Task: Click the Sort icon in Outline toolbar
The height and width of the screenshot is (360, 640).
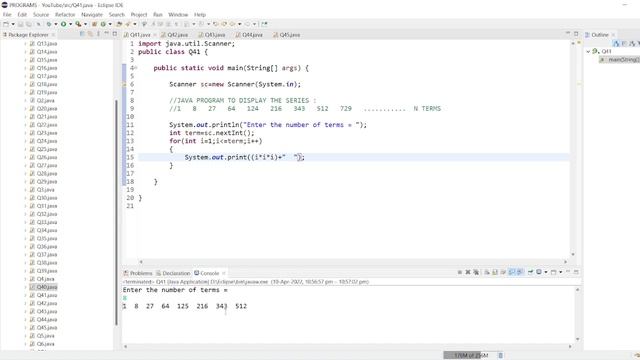Action: pyautogui.click(x=616, y=43)
